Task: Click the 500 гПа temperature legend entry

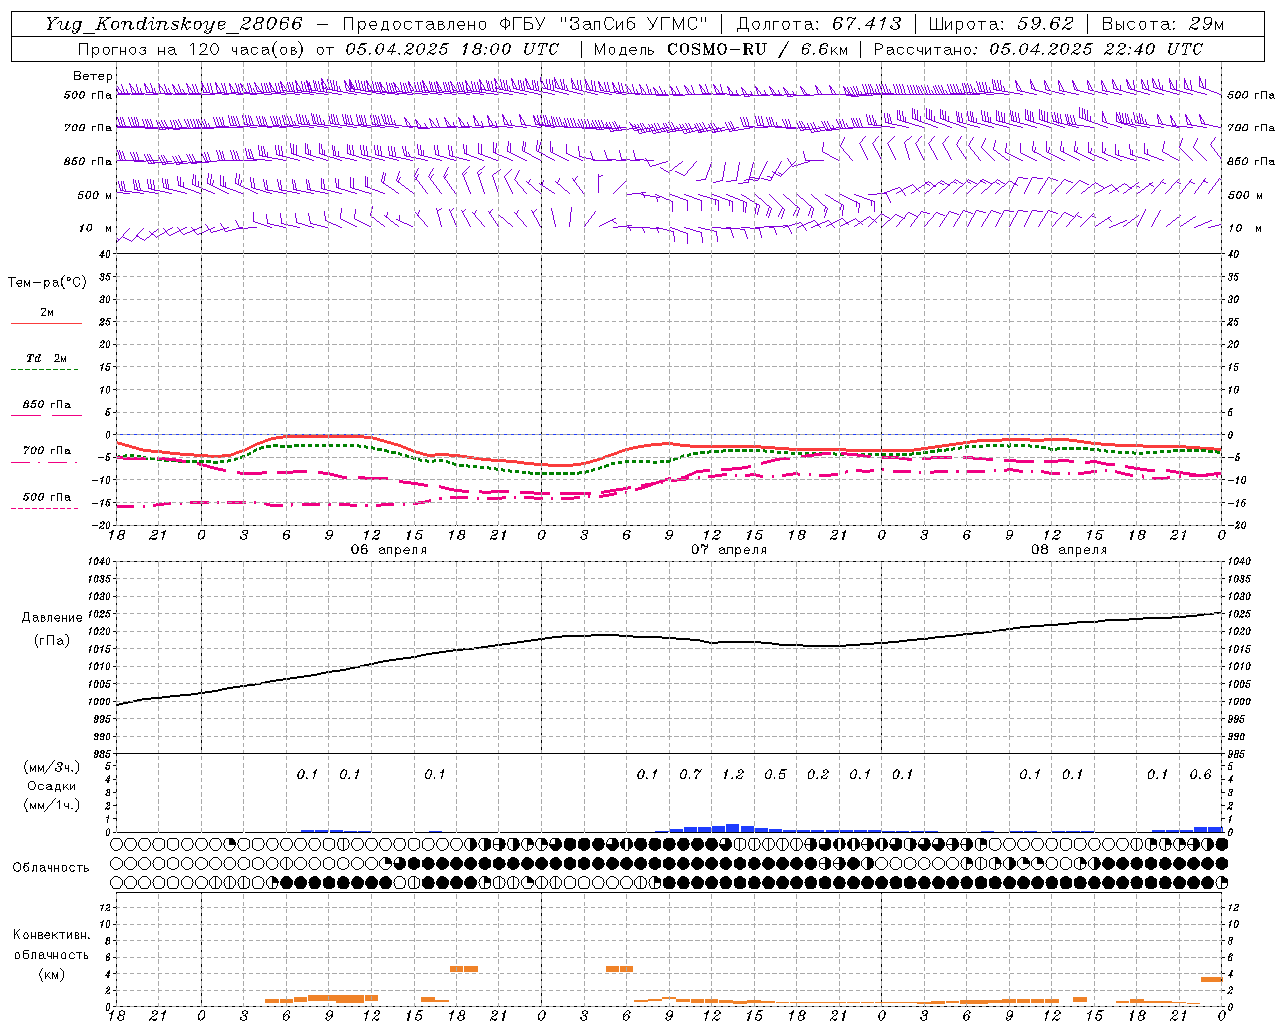Action: pos(47,497)
